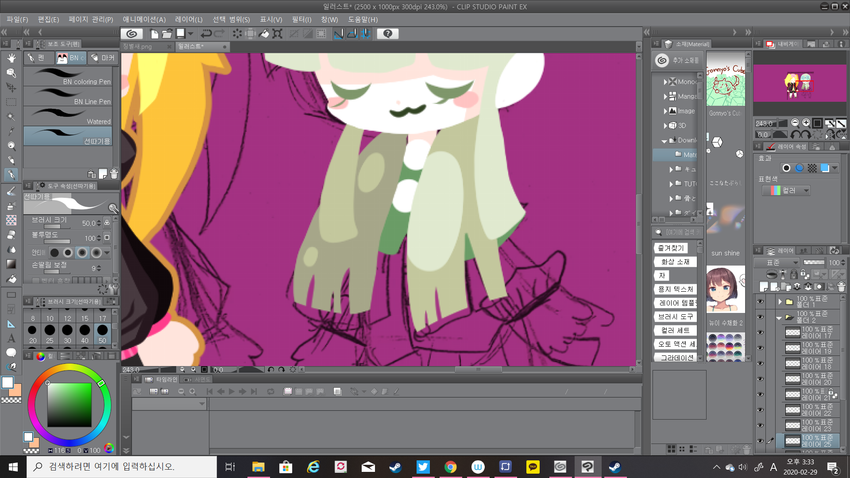
Task: Click the 즐겨찾기 material tag
Action: coord(671,248)
